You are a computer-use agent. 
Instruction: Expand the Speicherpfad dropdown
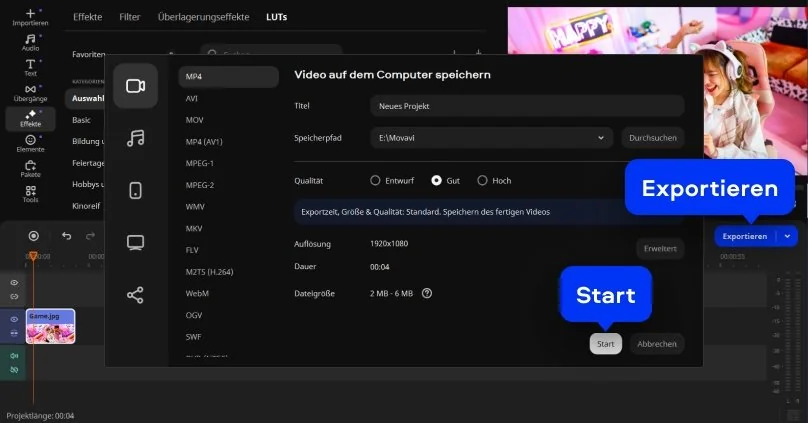tap(600, 138)
